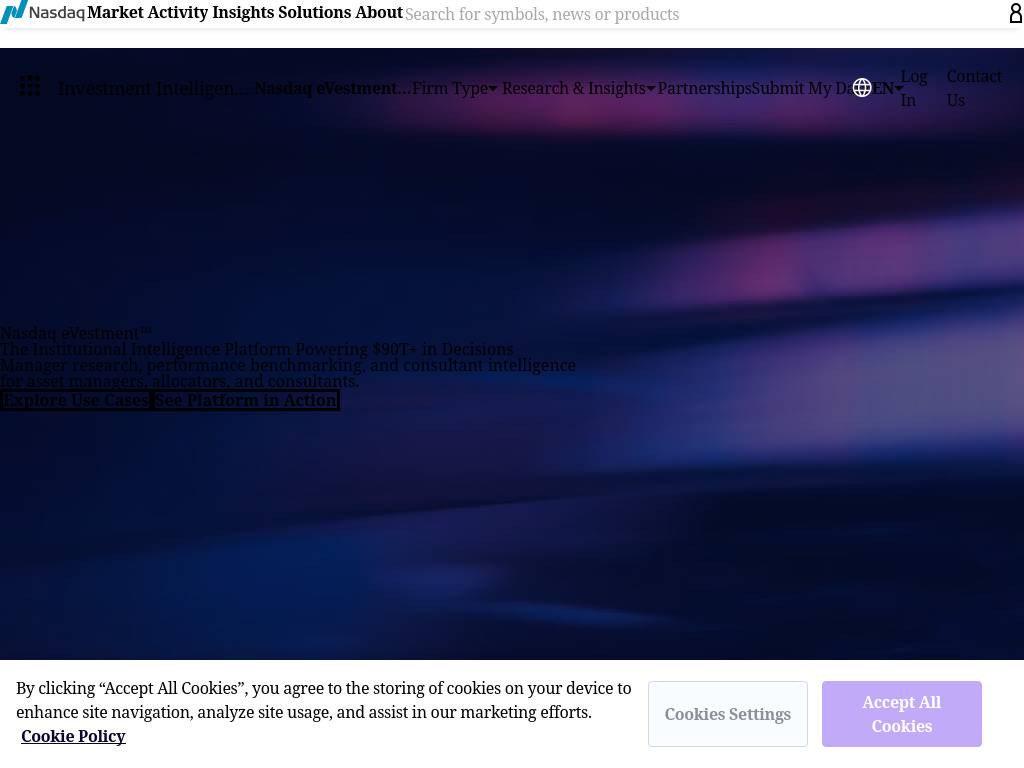Open the apps grid icon
The width and height of the screenshot is (1024, 768).
29,86
